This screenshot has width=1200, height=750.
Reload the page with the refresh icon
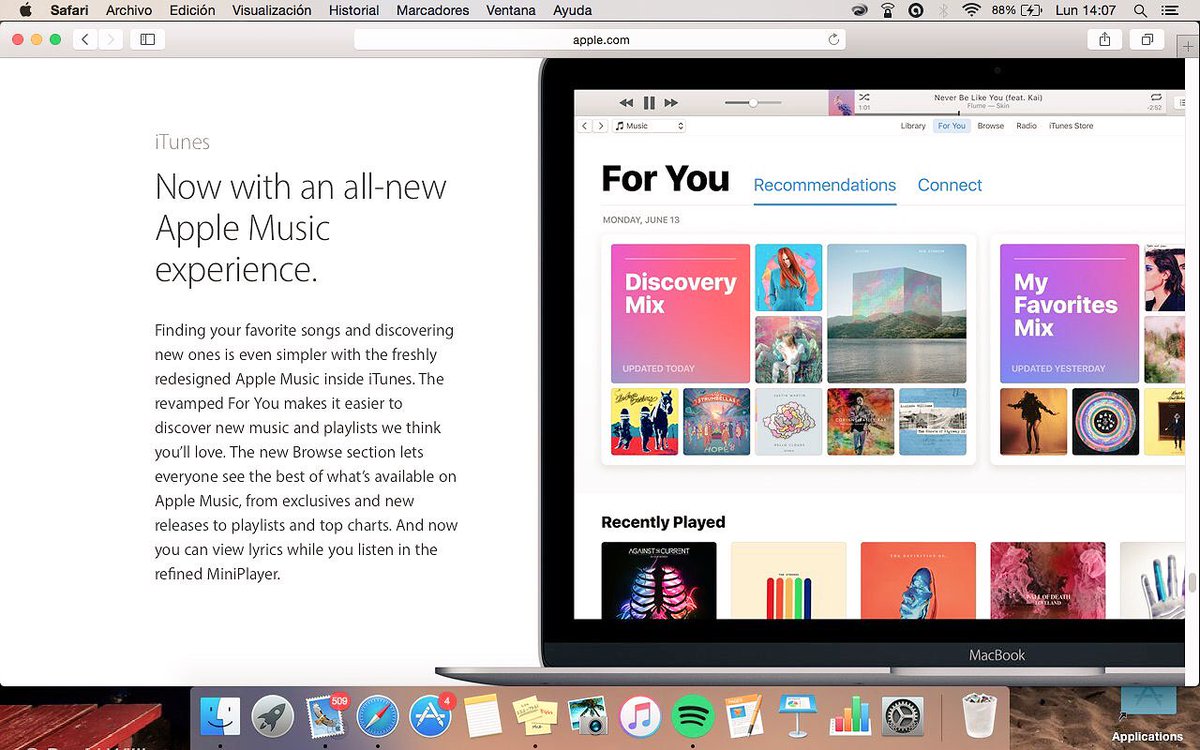click(833, 39)
